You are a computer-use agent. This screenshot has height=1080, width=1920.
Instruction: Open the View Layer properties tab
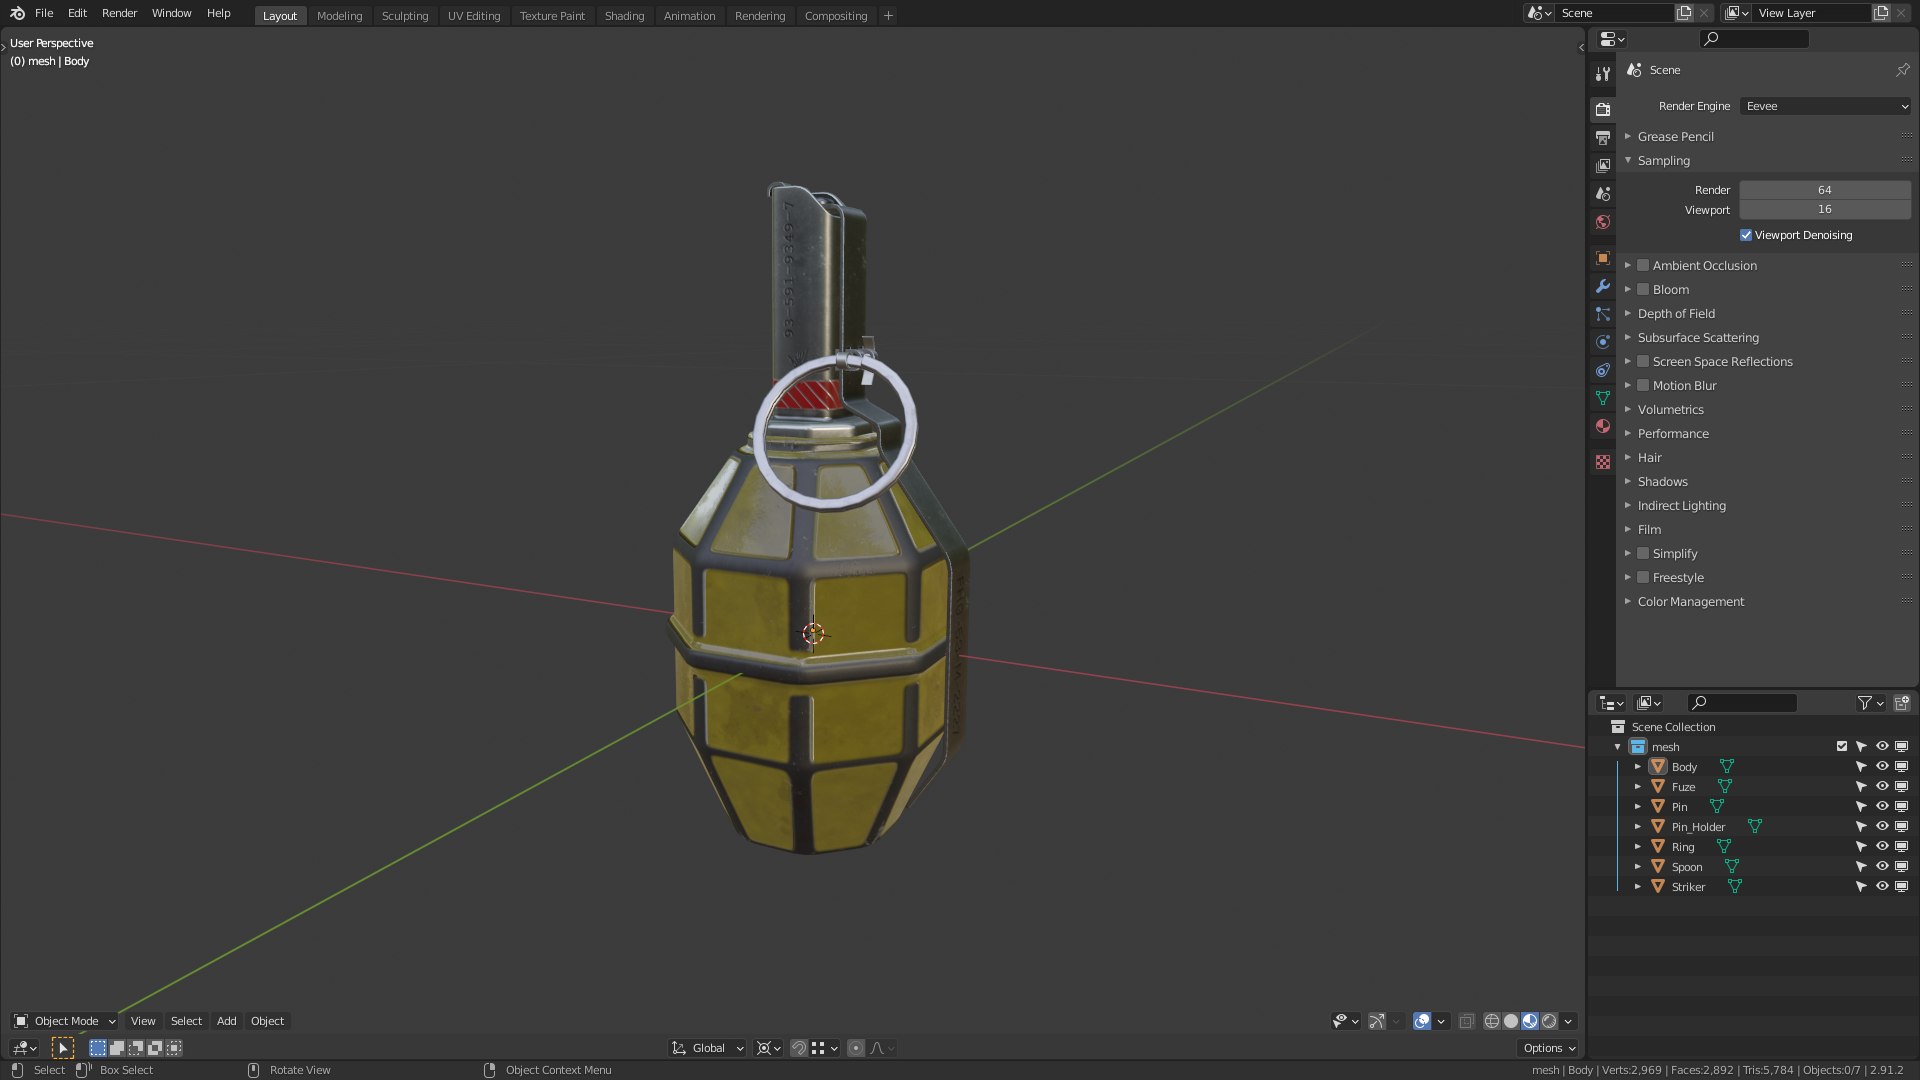click(1603, 165)
